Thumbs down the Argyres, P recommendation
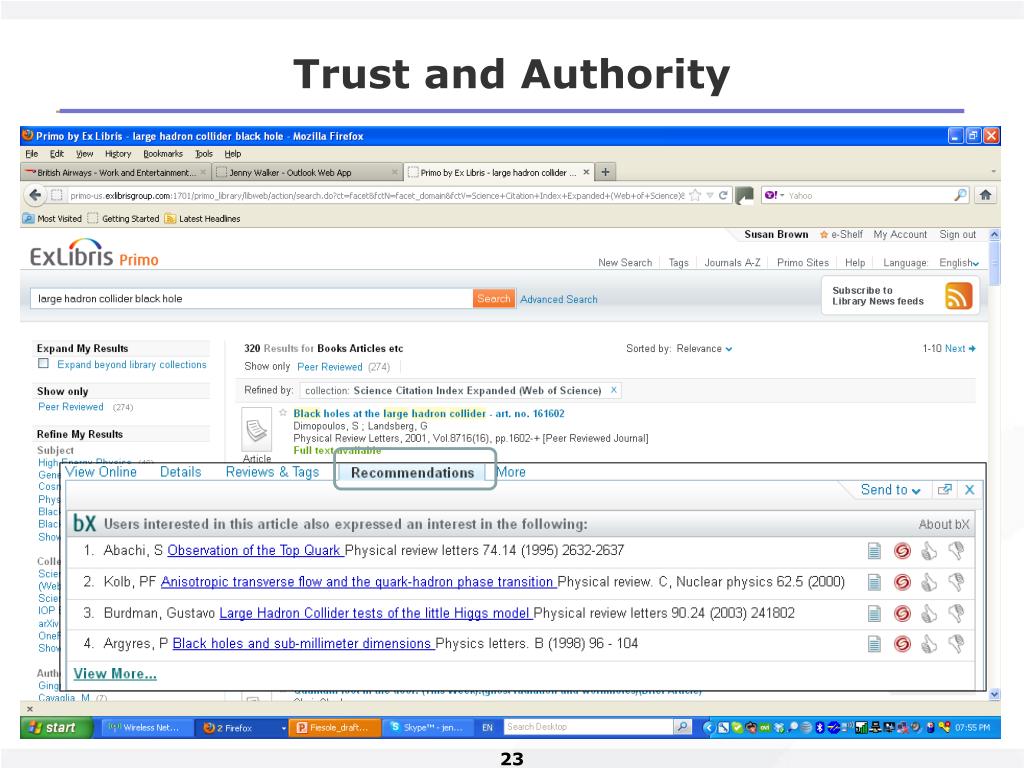The height and width of the screenshot is (768, 1024). coord(956,644)
